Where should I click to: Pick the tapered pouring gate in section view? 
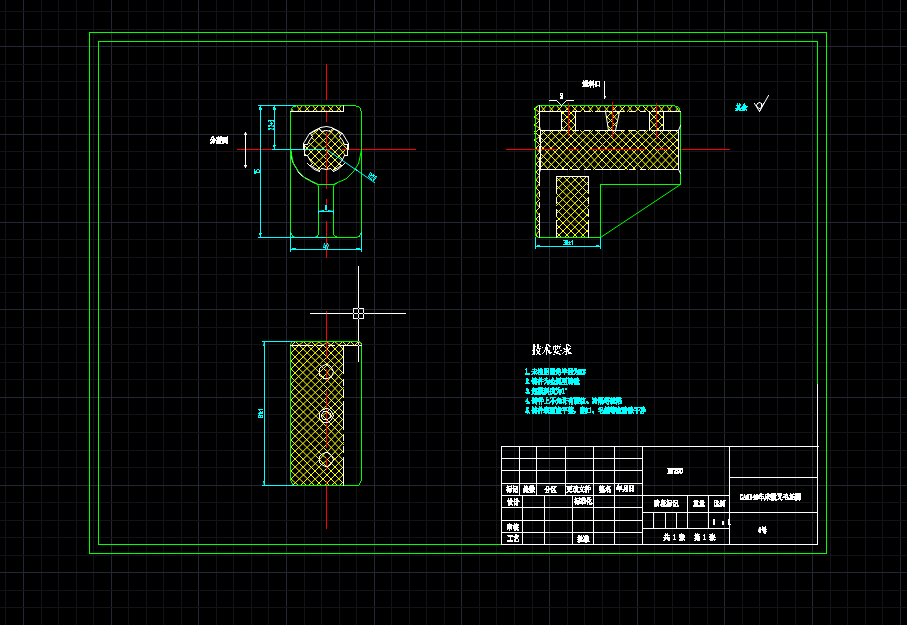coord(612,120)
